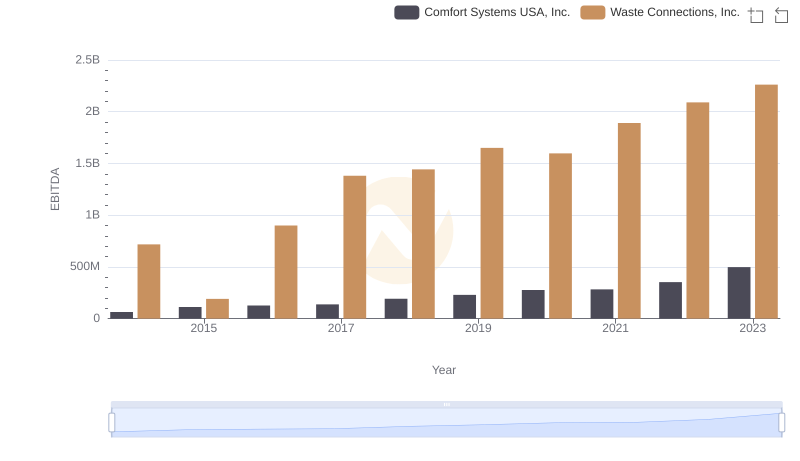The image size is (800, 461).
Task: Click the '2017' x-axis label
Action: (x=341, y=328)
